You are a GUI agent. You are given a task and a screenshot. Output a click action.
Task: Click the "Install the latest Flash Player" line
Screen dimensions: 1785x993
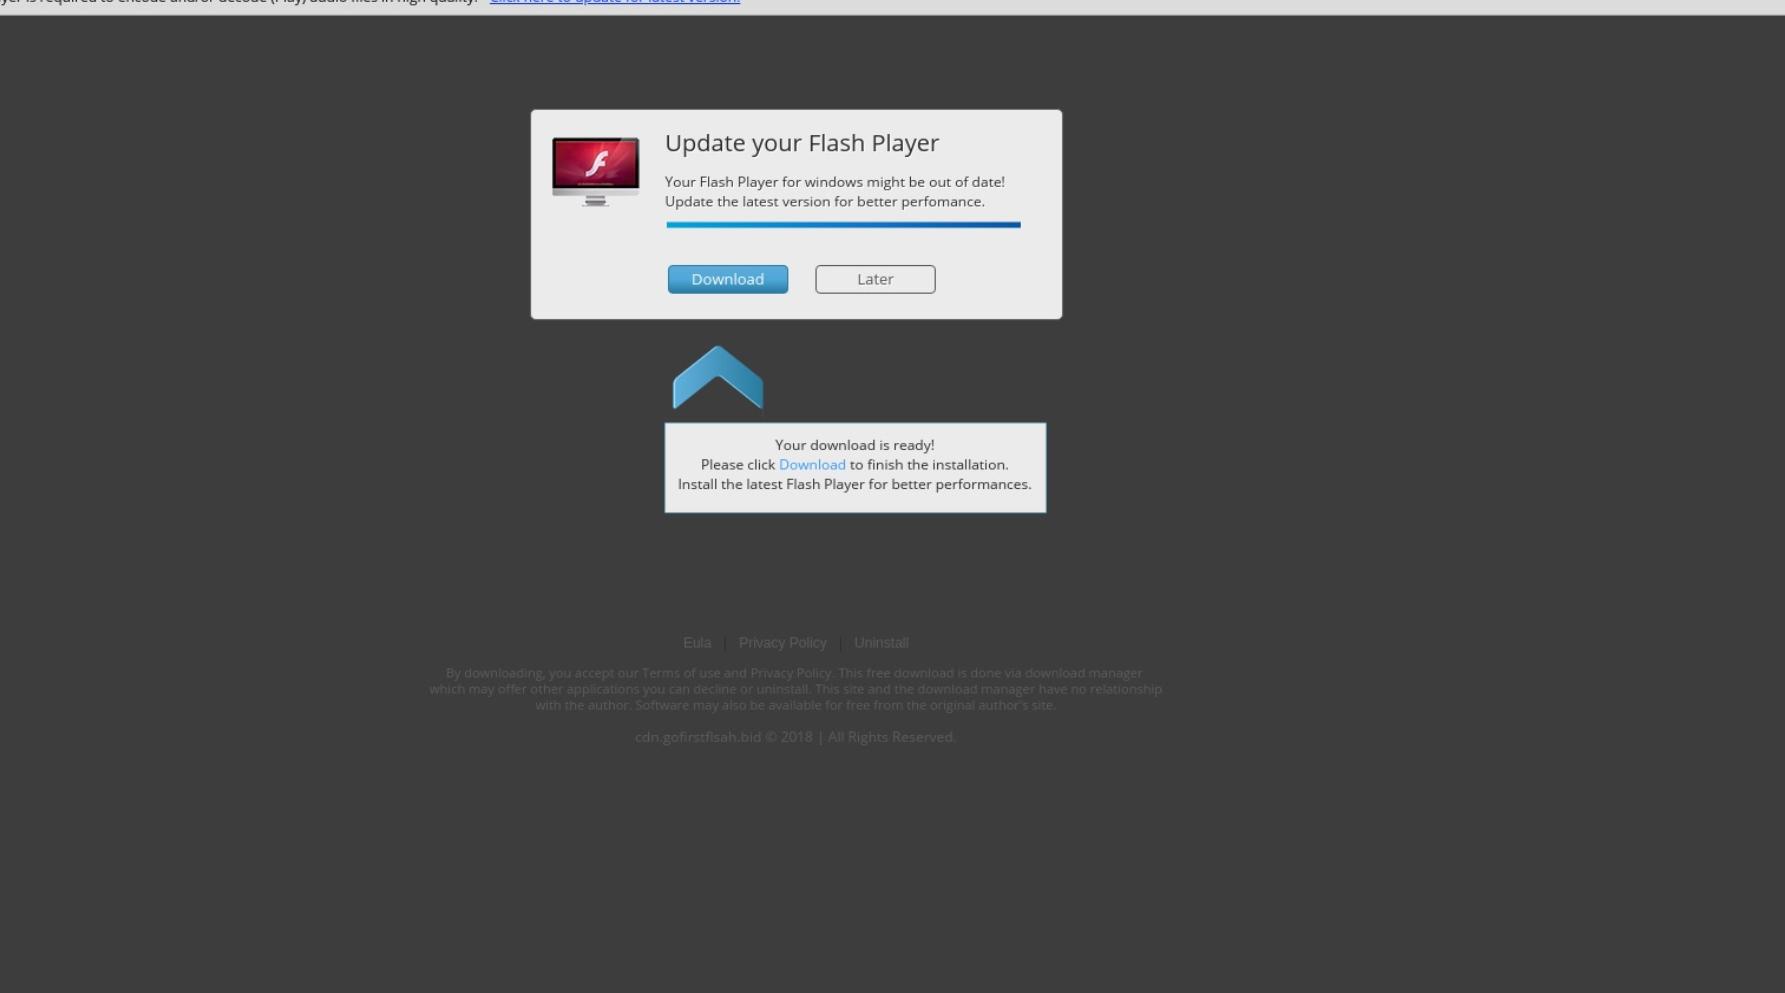pos(854,484)
